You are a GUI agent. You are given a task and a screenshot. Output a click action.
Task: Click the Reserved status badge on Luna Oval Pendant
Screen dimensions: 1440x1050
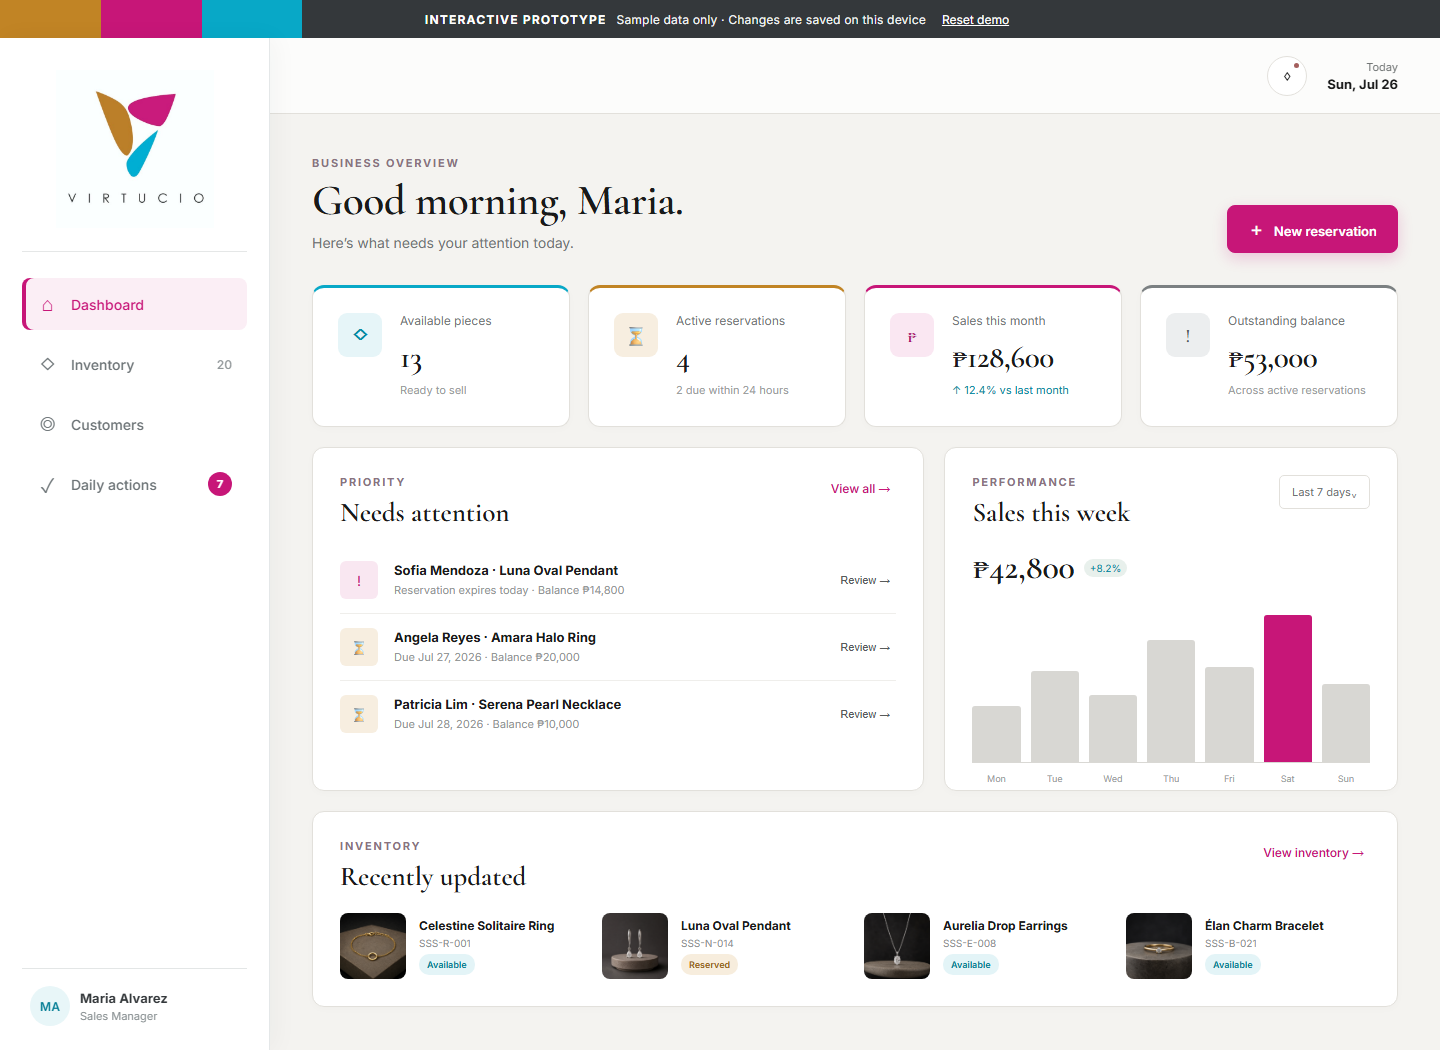[x=709, y=965]
